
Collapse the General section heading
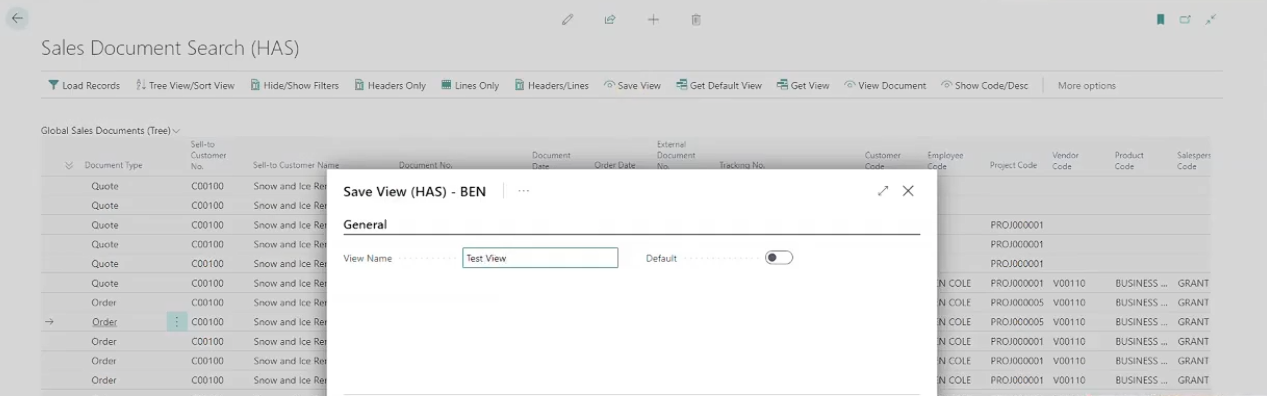pyautogui.click(x=365, y=225)
